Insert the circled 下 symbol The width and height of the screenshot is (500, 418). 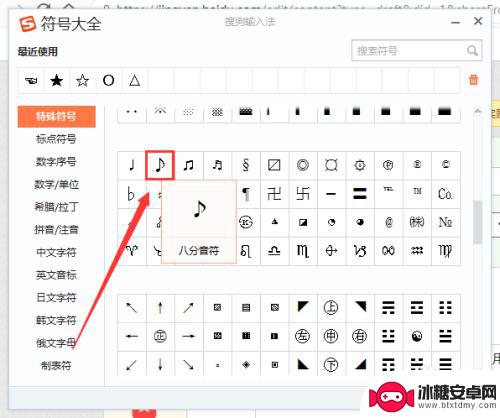331,364
